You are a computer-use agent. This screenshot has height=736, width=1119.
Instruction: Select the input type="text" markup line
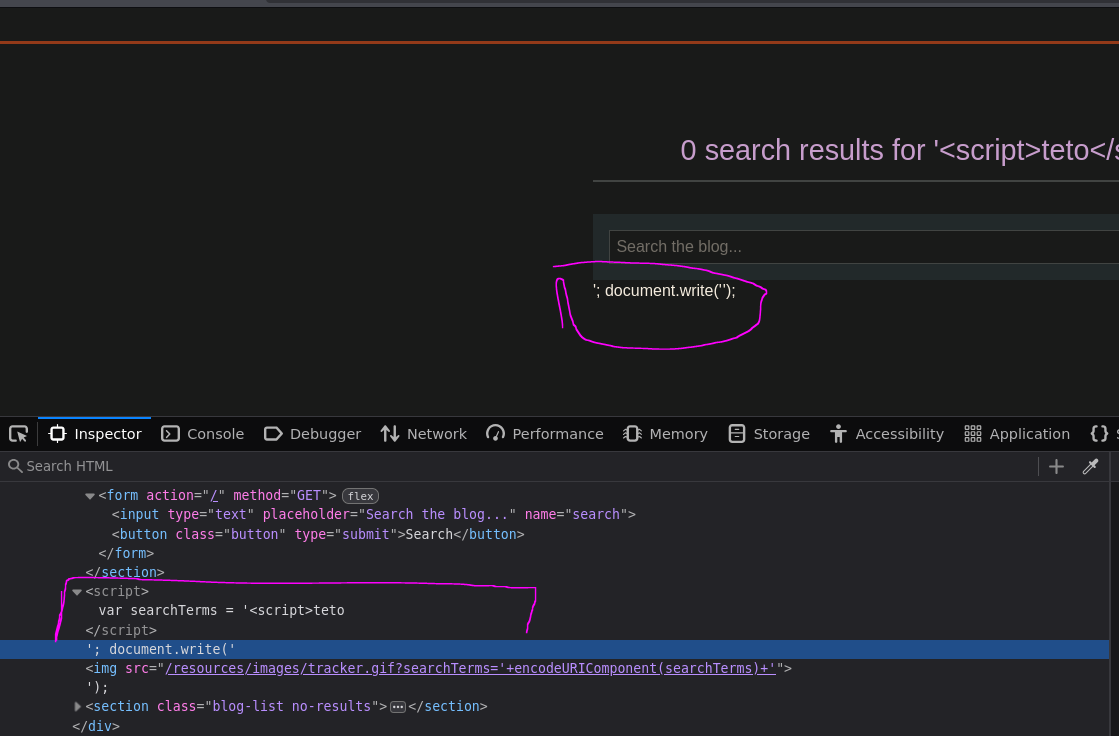click(373, 514)
